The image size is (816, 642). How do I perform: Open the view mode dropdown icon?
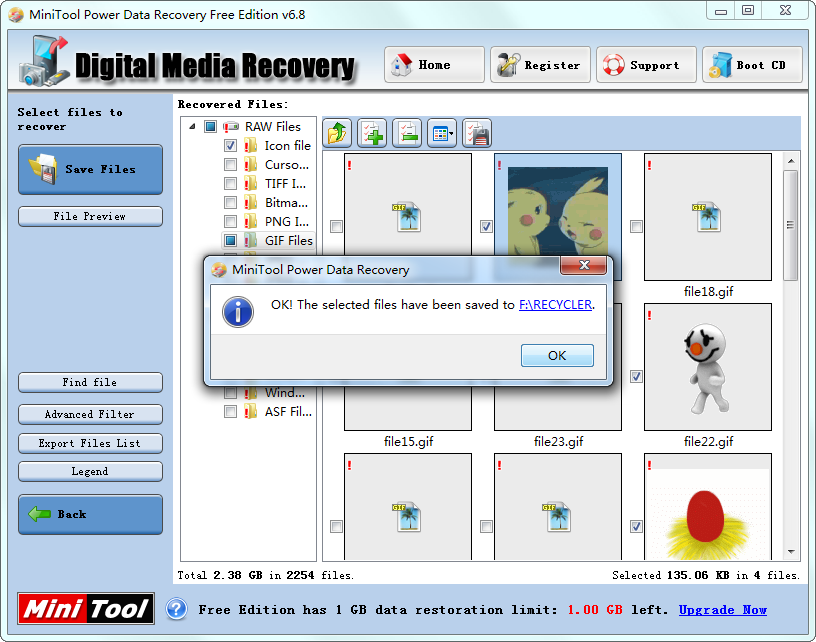(x=442, y=133)
